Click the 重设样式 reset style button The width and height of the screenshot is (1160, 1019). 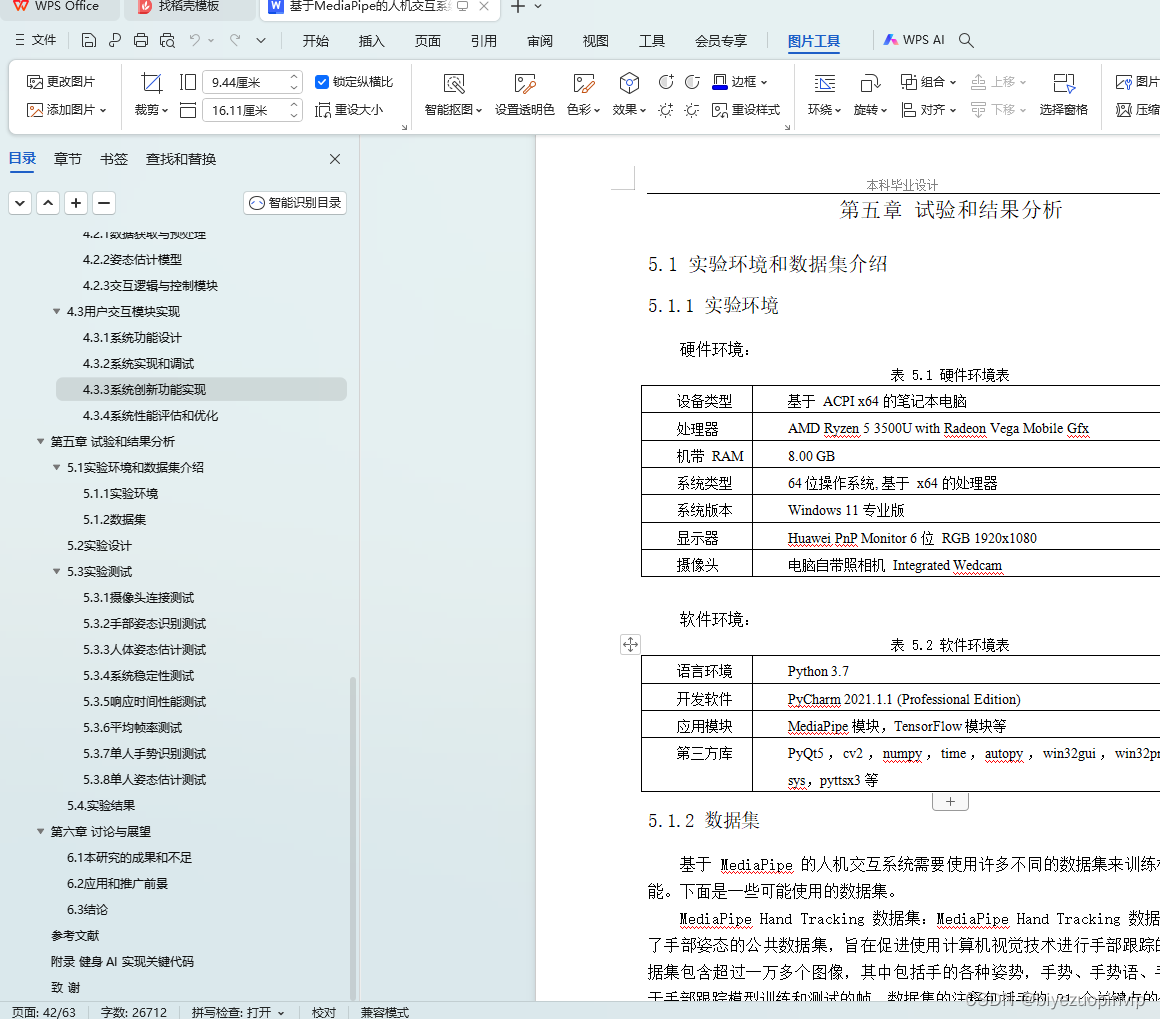point(746,110)
